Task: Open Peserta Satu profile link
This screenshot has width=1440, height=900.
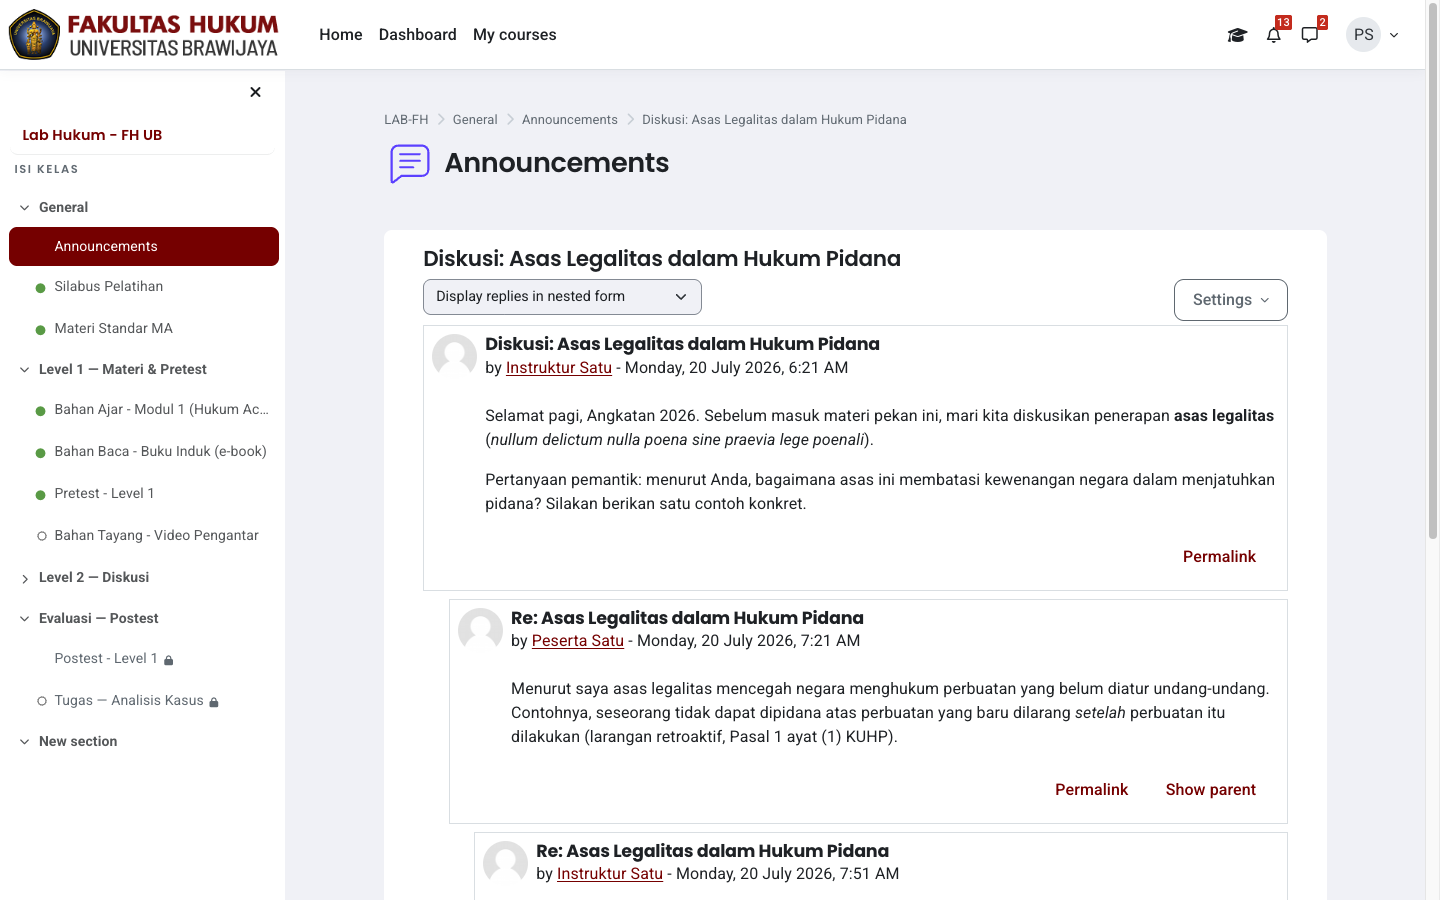Action: click(578, 640)
